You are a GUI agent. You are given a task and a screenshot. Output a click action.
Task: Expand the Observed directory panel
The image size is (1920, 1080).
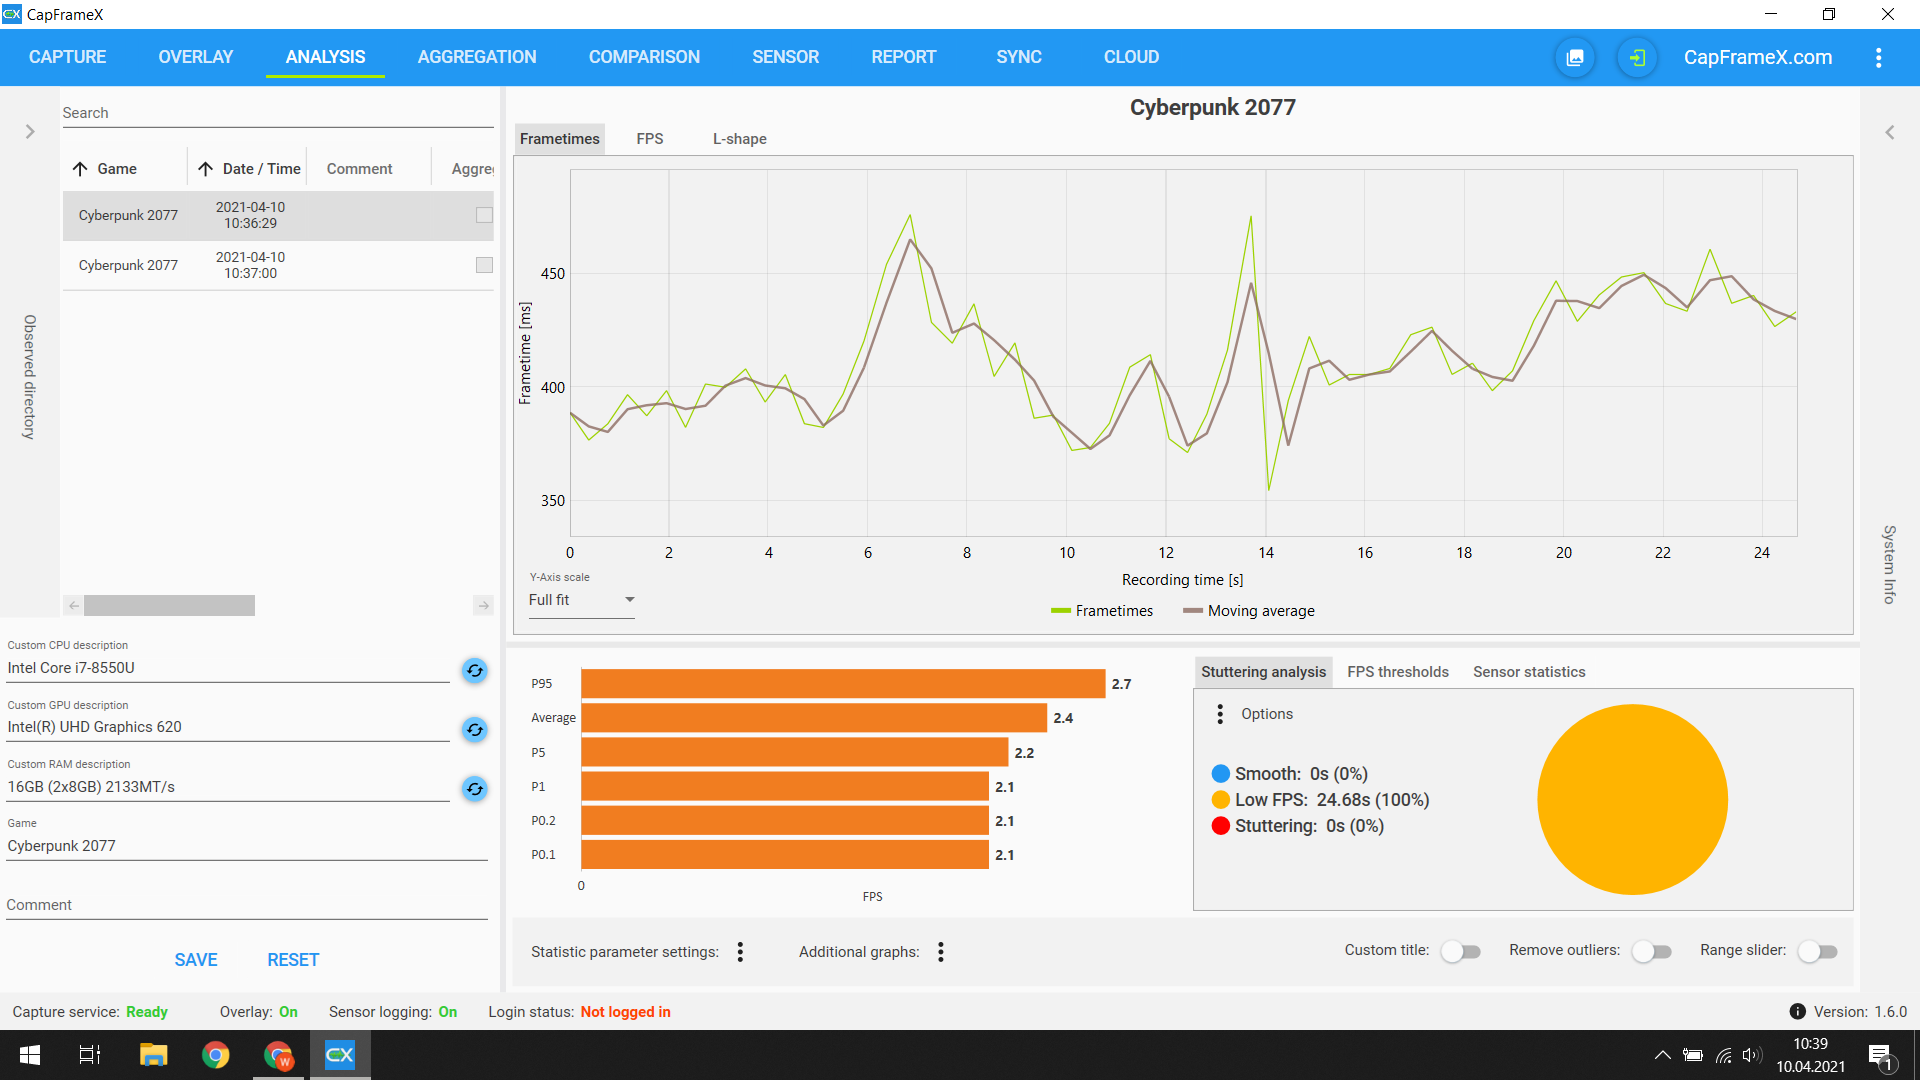pos(30,132)
